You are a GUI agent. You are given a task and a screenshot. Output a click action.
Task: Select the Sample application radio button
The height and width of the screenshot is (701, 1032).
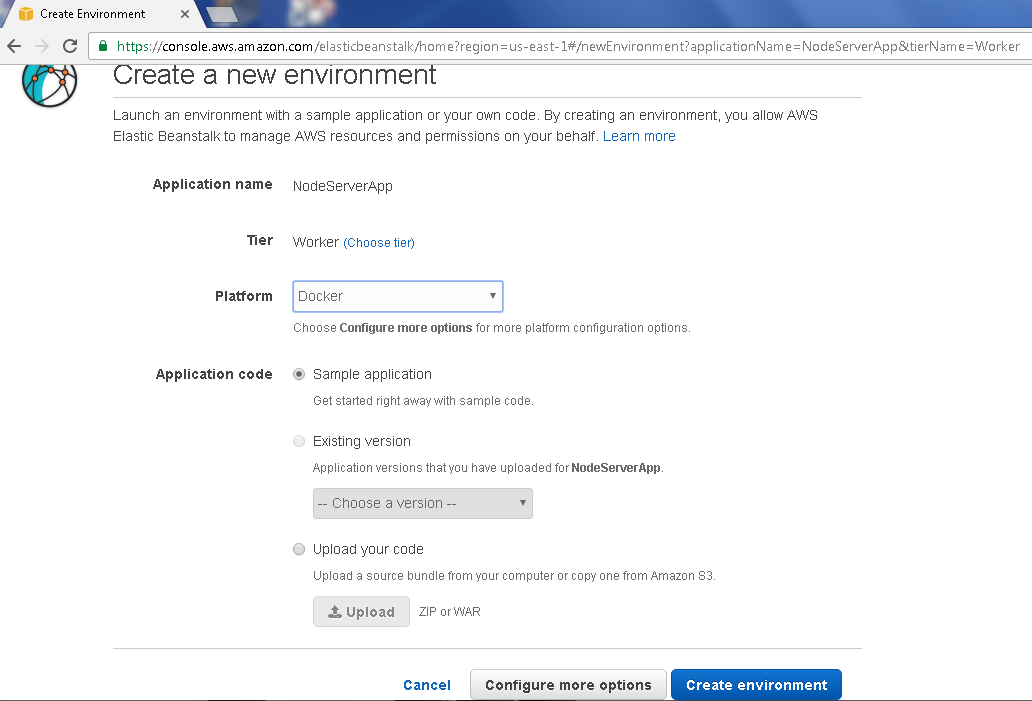tap(299, 374)
